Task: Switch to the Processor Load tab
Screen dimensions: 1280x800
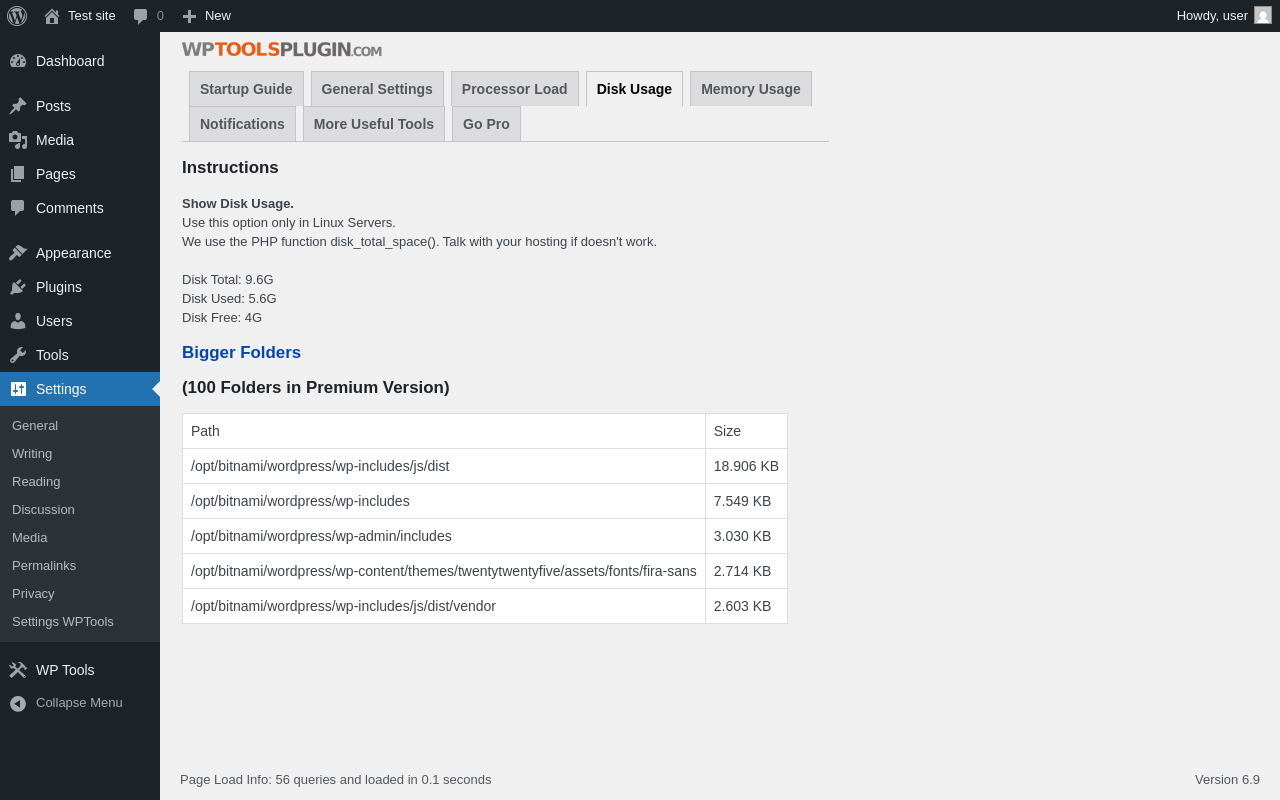Action: tap(514, 89)
